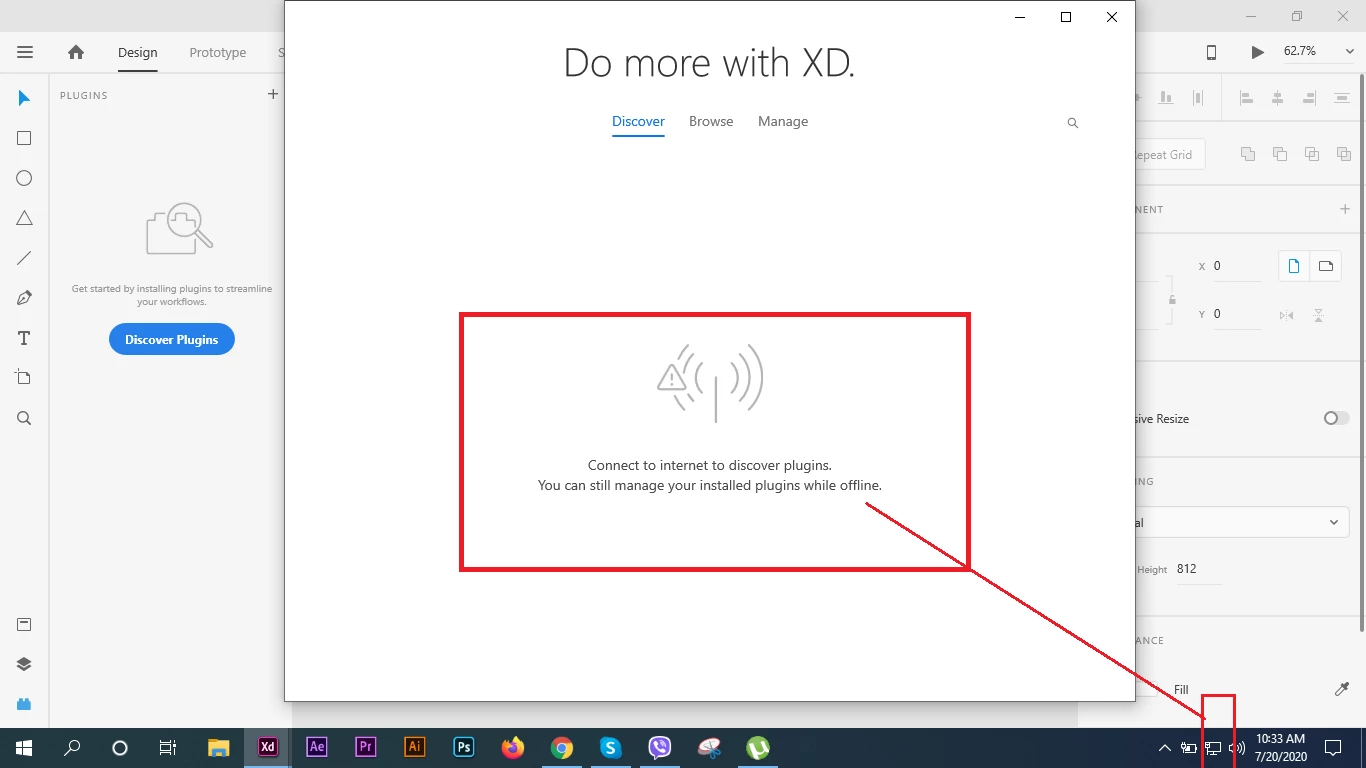Select the Polygon tool
Viewport: 1366px width, 768px height.
[x=24, y=218]
